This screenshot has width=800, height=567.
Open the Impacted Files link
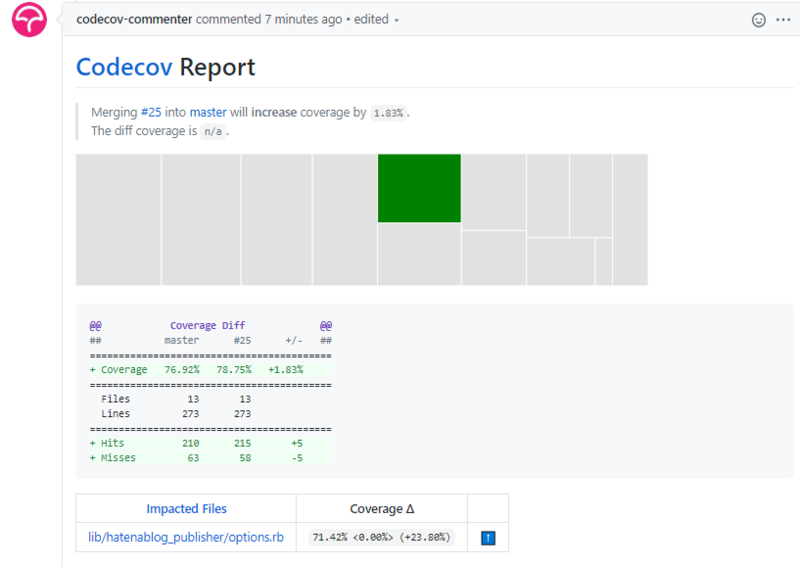coord(186,509)
